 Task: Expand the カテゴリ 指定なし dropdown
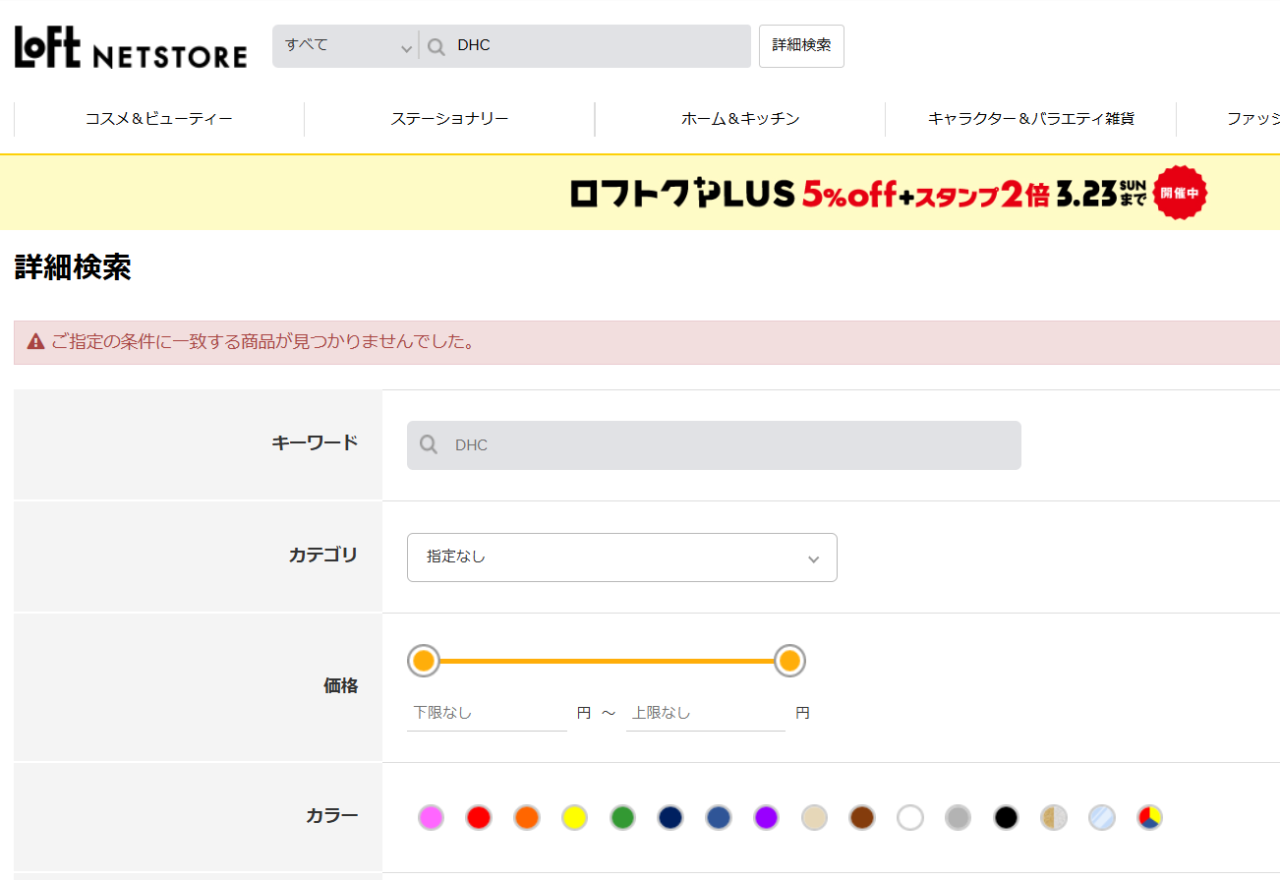(622, 557)
